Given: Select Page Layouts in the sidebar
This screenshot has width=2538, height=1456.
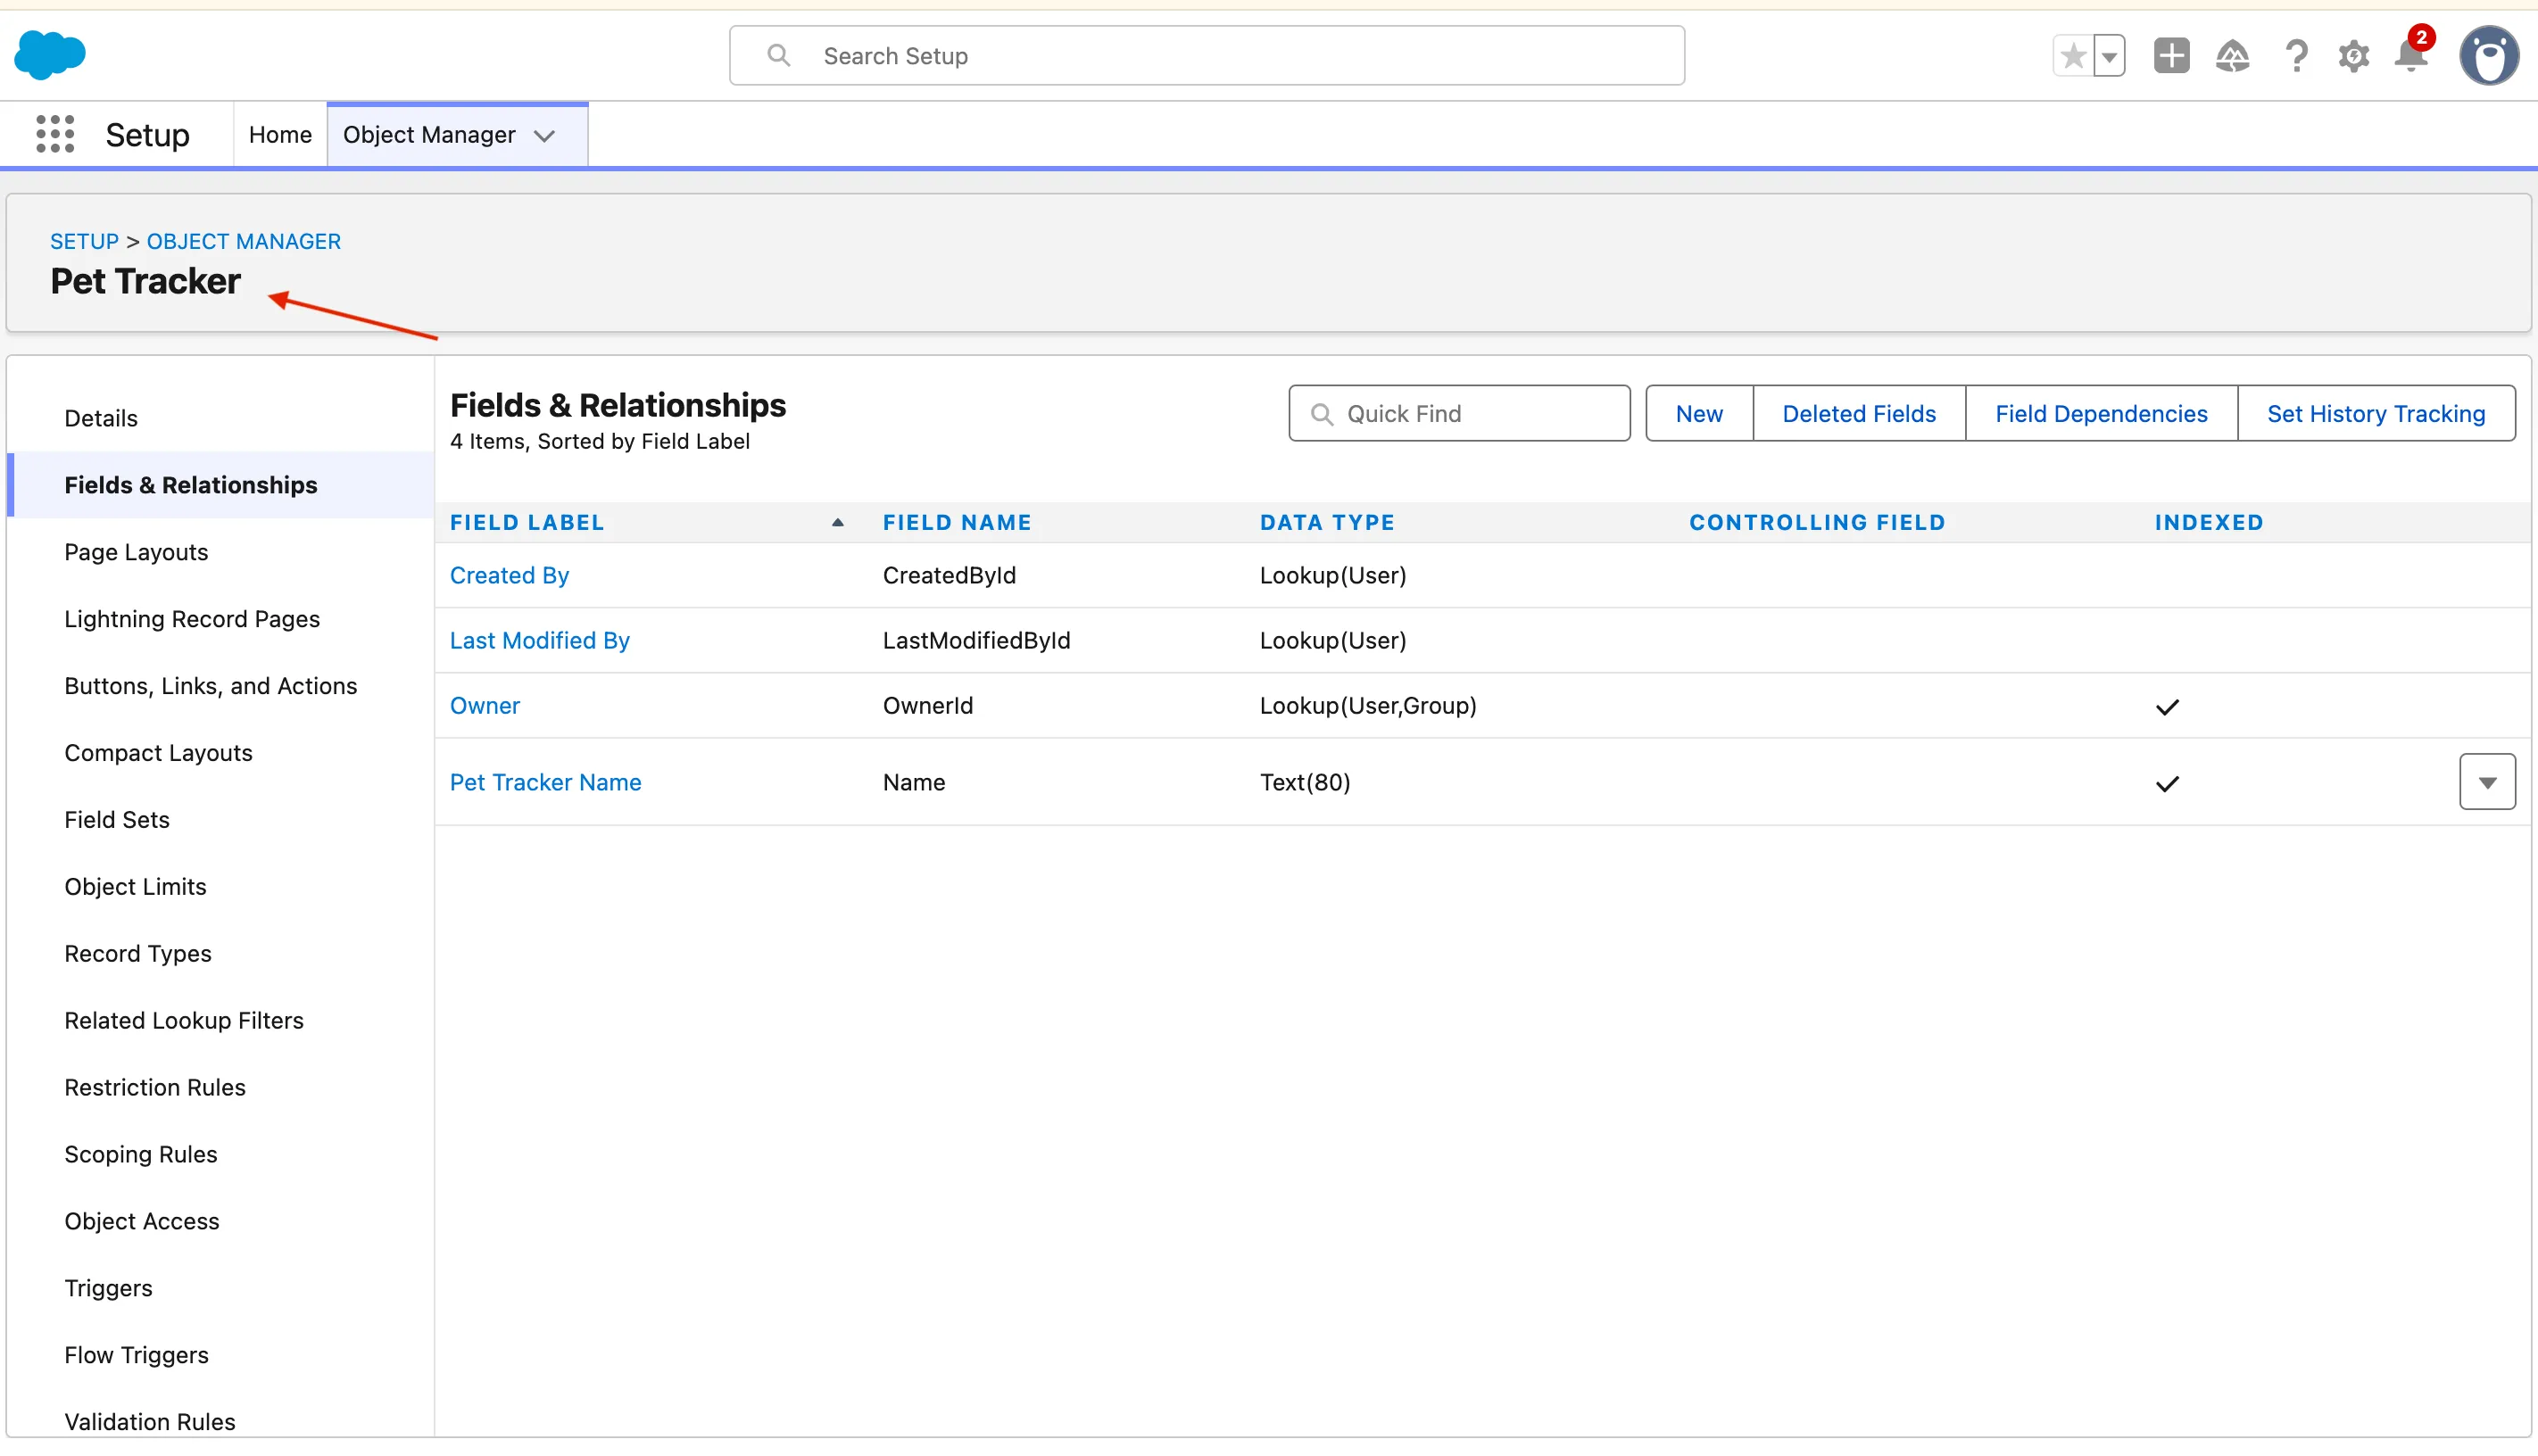Looking at the screenshot, I should click(136, 552).
